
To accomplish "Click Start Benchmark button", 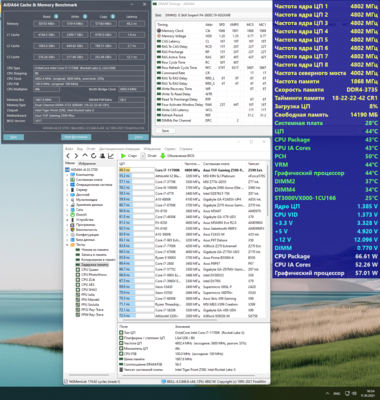I will click(76, 137).
